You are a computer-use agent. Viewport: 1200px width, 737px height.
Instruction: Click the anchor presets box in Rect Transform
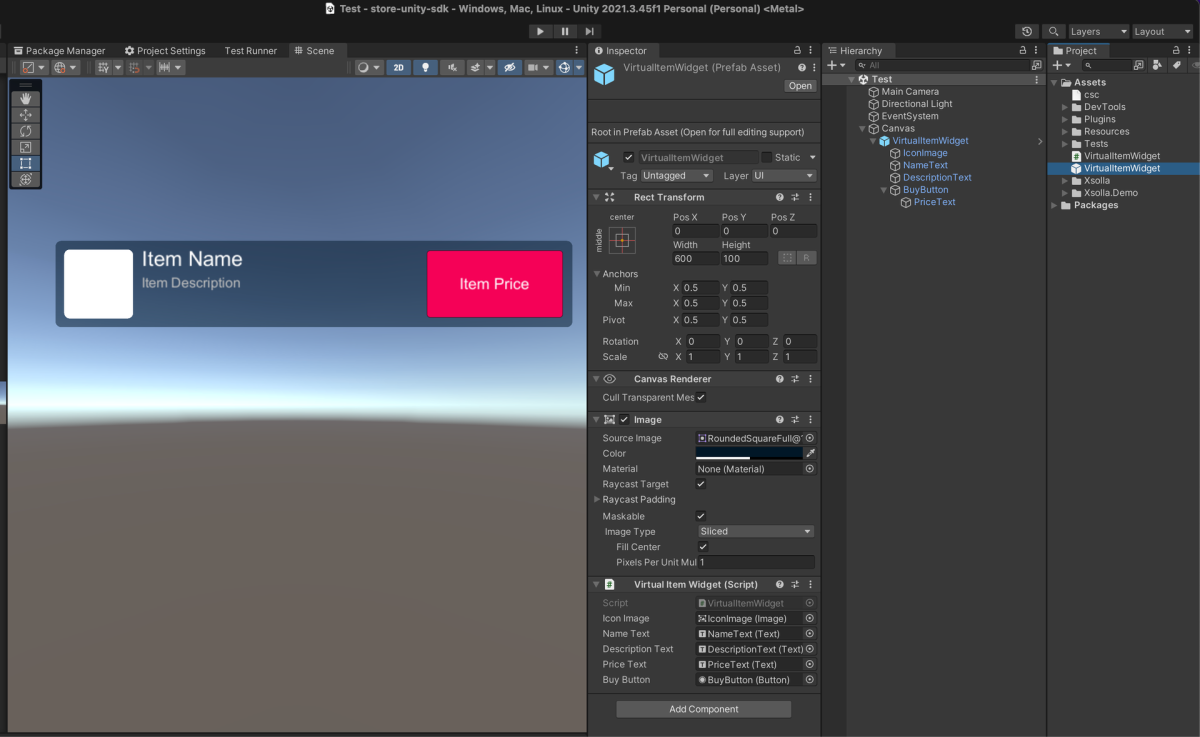point(622,240)
